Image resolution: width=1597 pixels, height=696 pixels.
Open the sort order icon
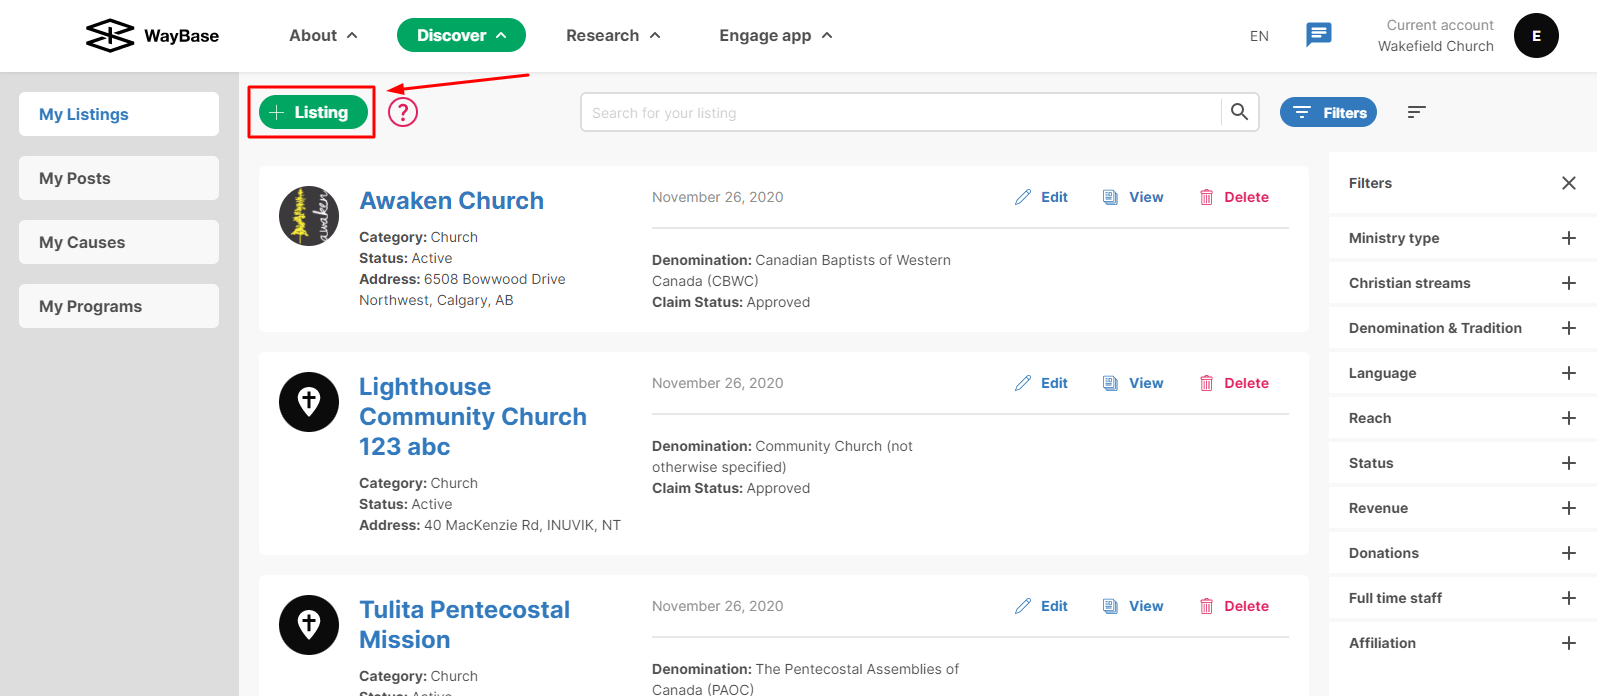(x=1416, y=112)
